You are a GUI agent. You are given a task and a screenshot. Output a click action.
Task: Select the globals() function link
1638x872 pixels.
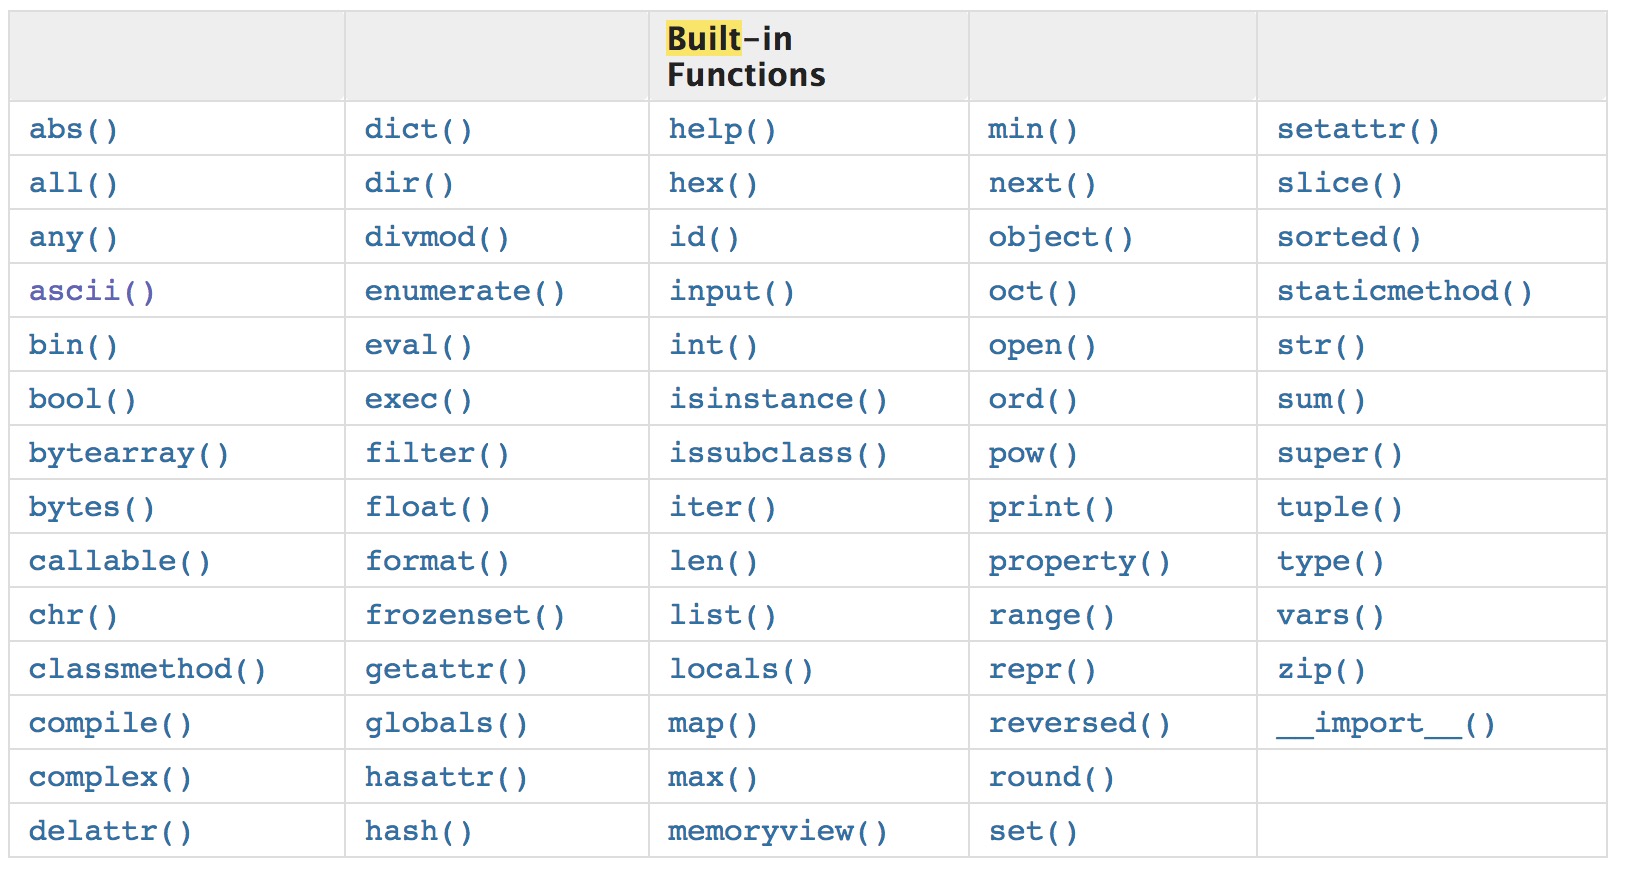click(446, 723)
